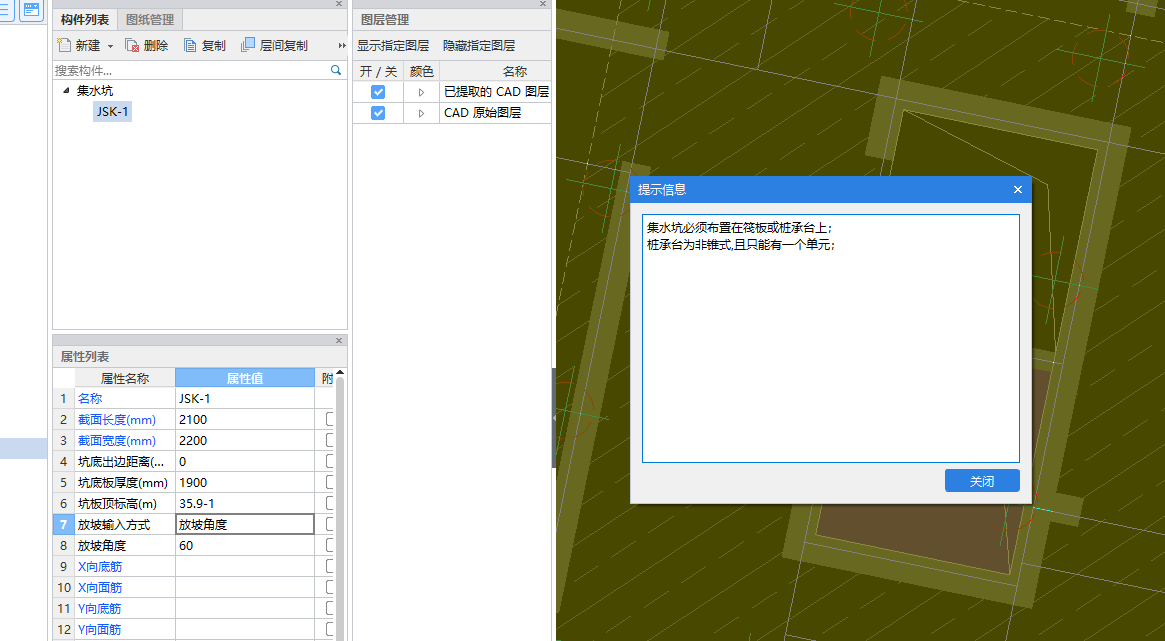Click the 复制 copy icon
This screenshot has height=641, width=1165.
point(190,45)
